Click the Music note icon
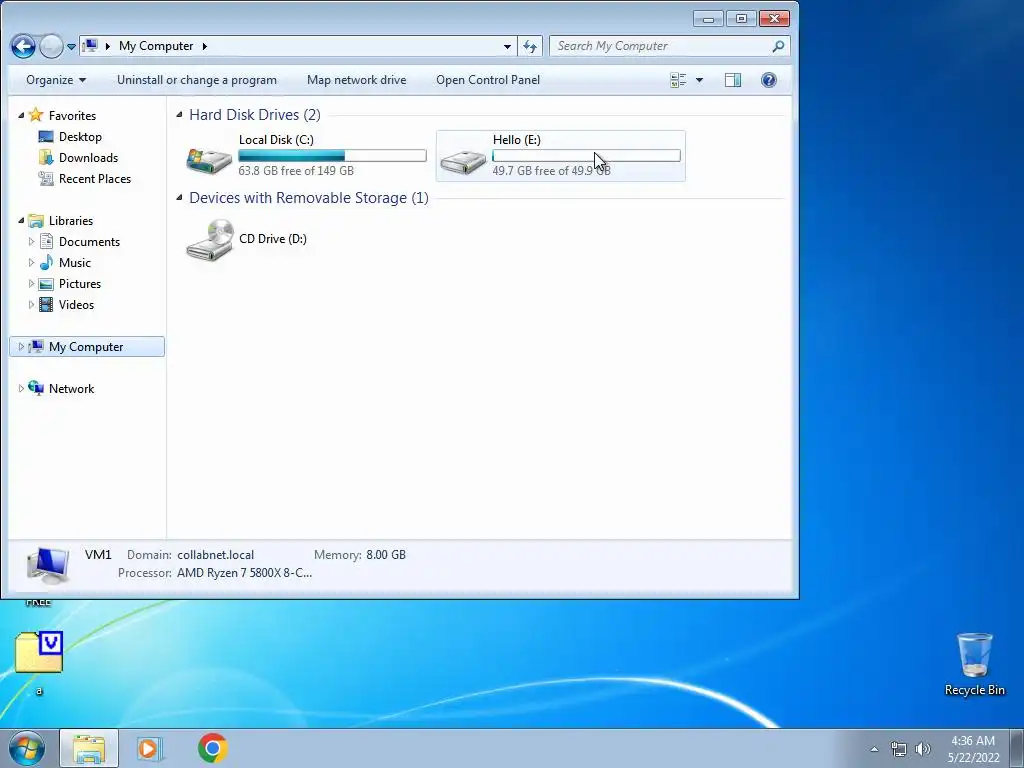1024x768 pixels. [46, 263]
